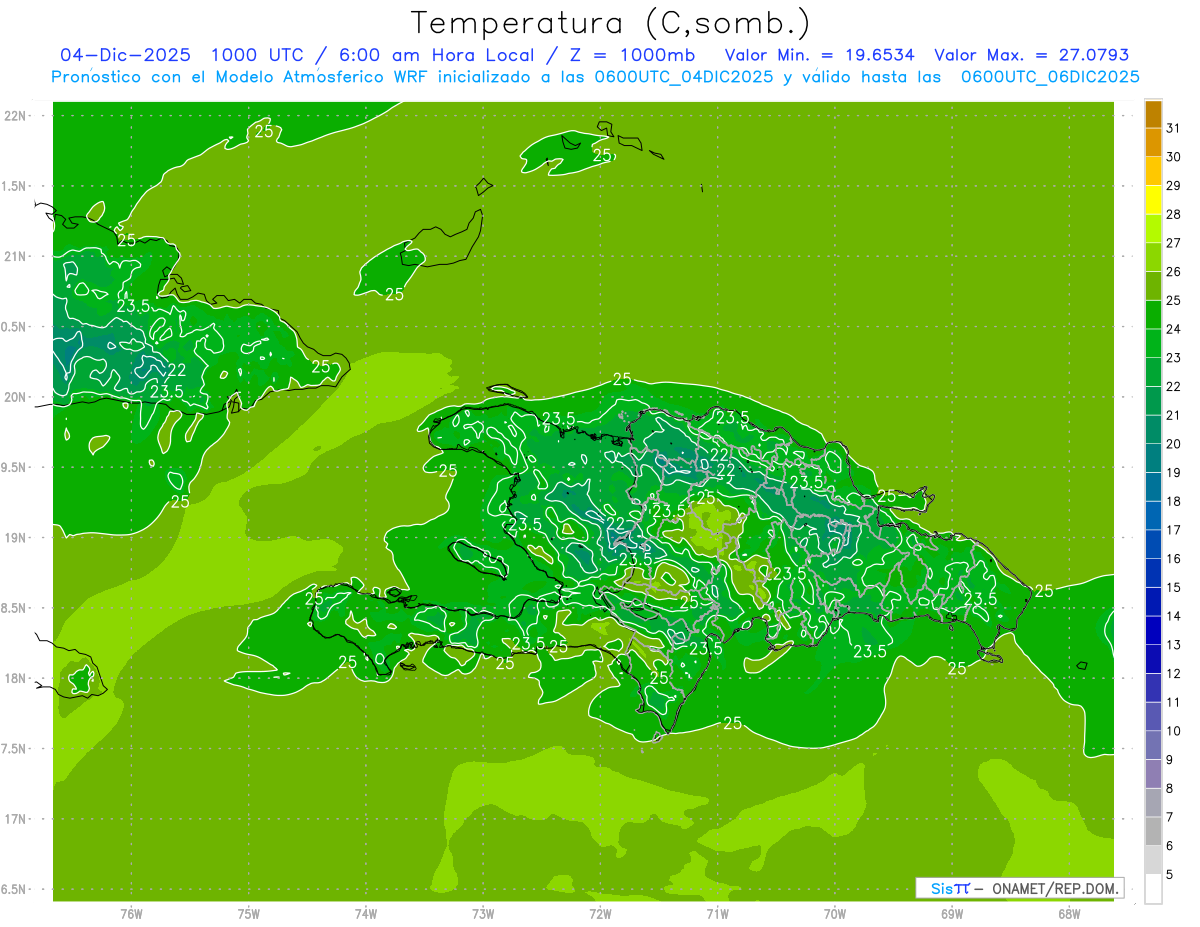Click legend swatch between 14 and 15
1200x927 pixels.
1153,602
